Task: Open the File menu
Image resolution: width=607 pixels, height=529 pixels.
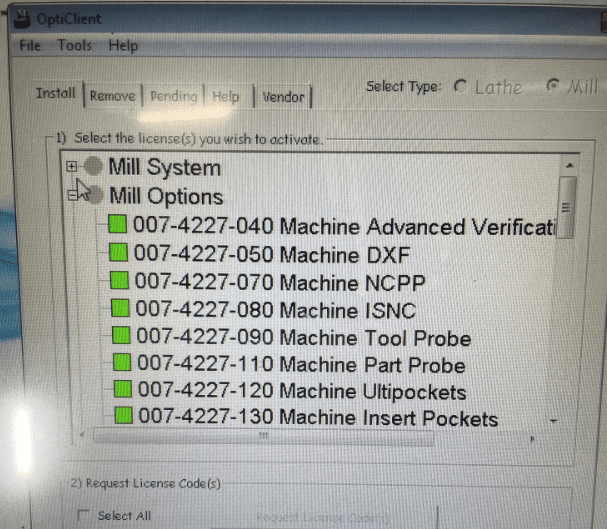Action: point(30,46)
